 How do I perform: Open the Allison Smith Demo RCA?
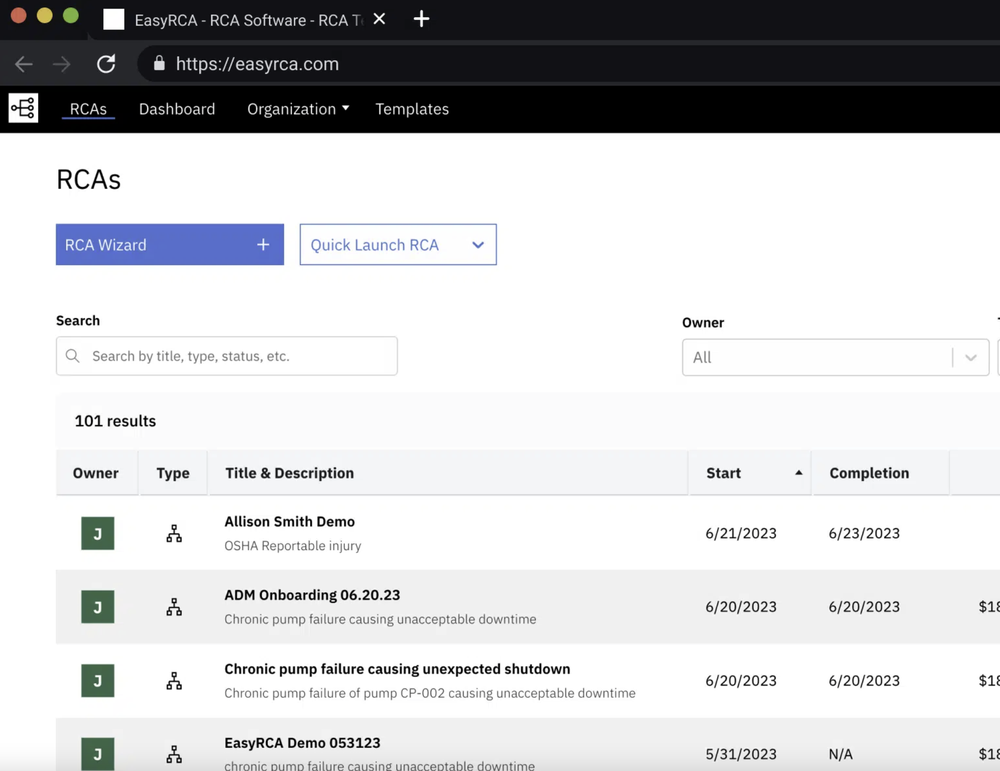[x=290, y=522]
